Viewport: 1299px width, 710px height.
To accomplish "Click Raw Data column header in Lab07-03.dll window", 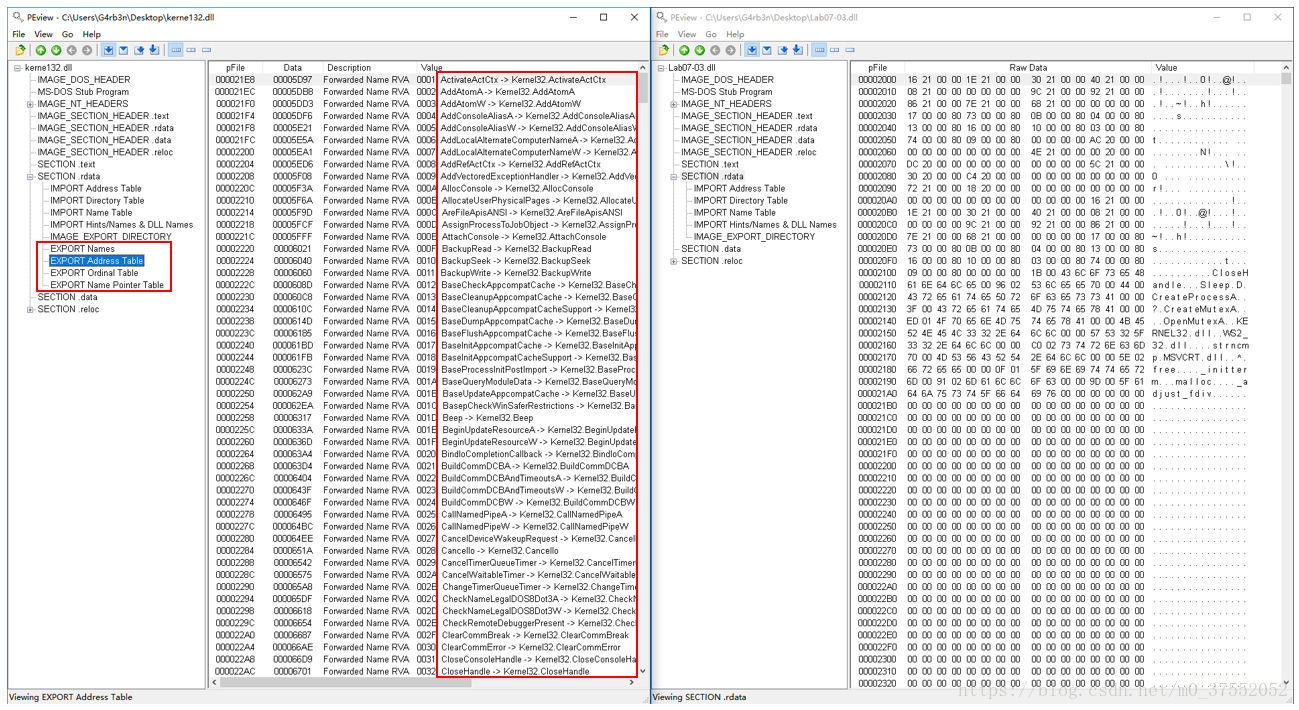I will (1027, 68).
